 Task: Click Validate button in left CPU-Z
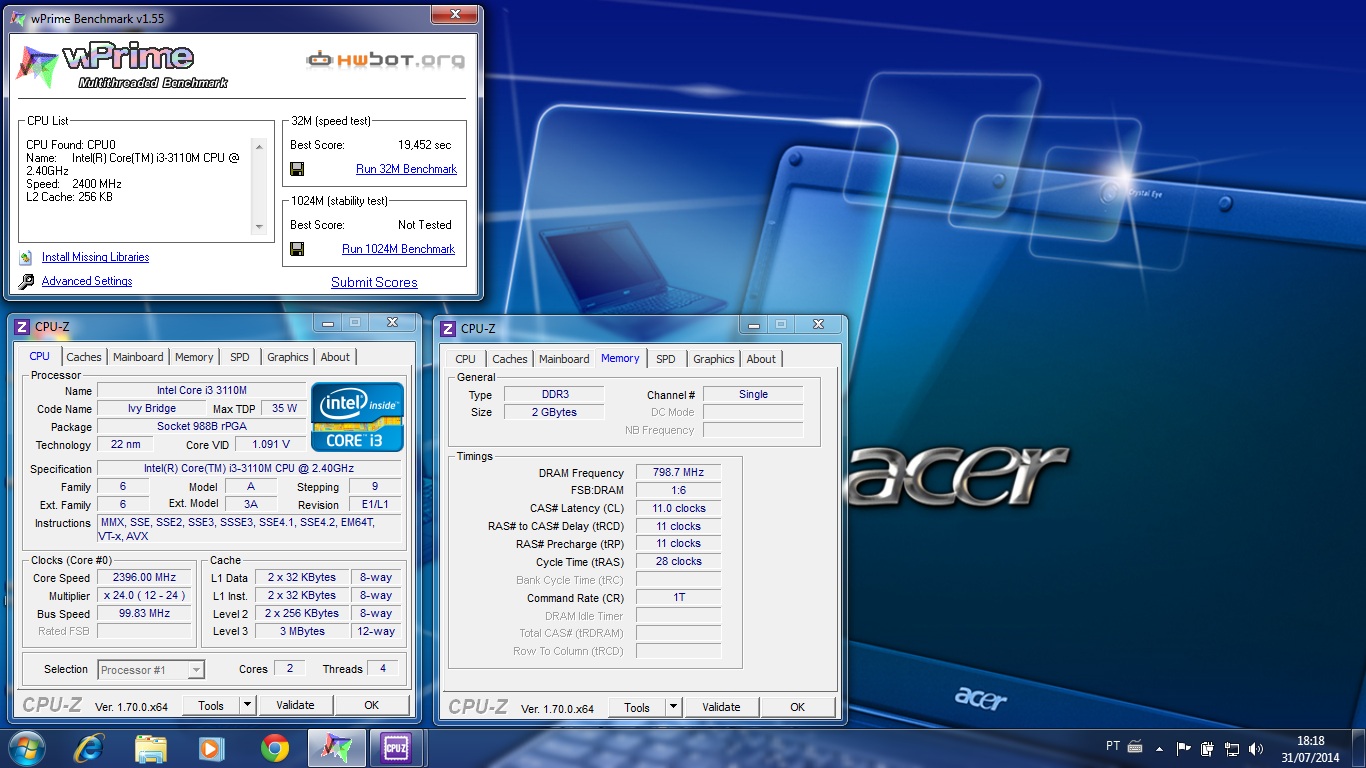(x=295, y=705)
